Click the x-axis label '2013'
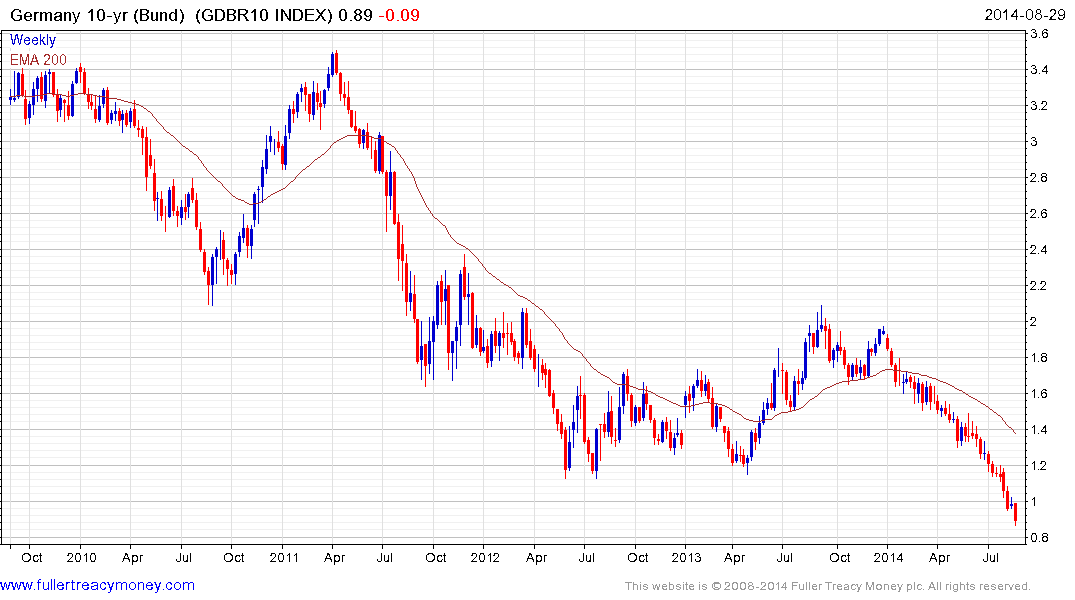1075x600 pixels. pyautogui.click(x=686, y=557)
